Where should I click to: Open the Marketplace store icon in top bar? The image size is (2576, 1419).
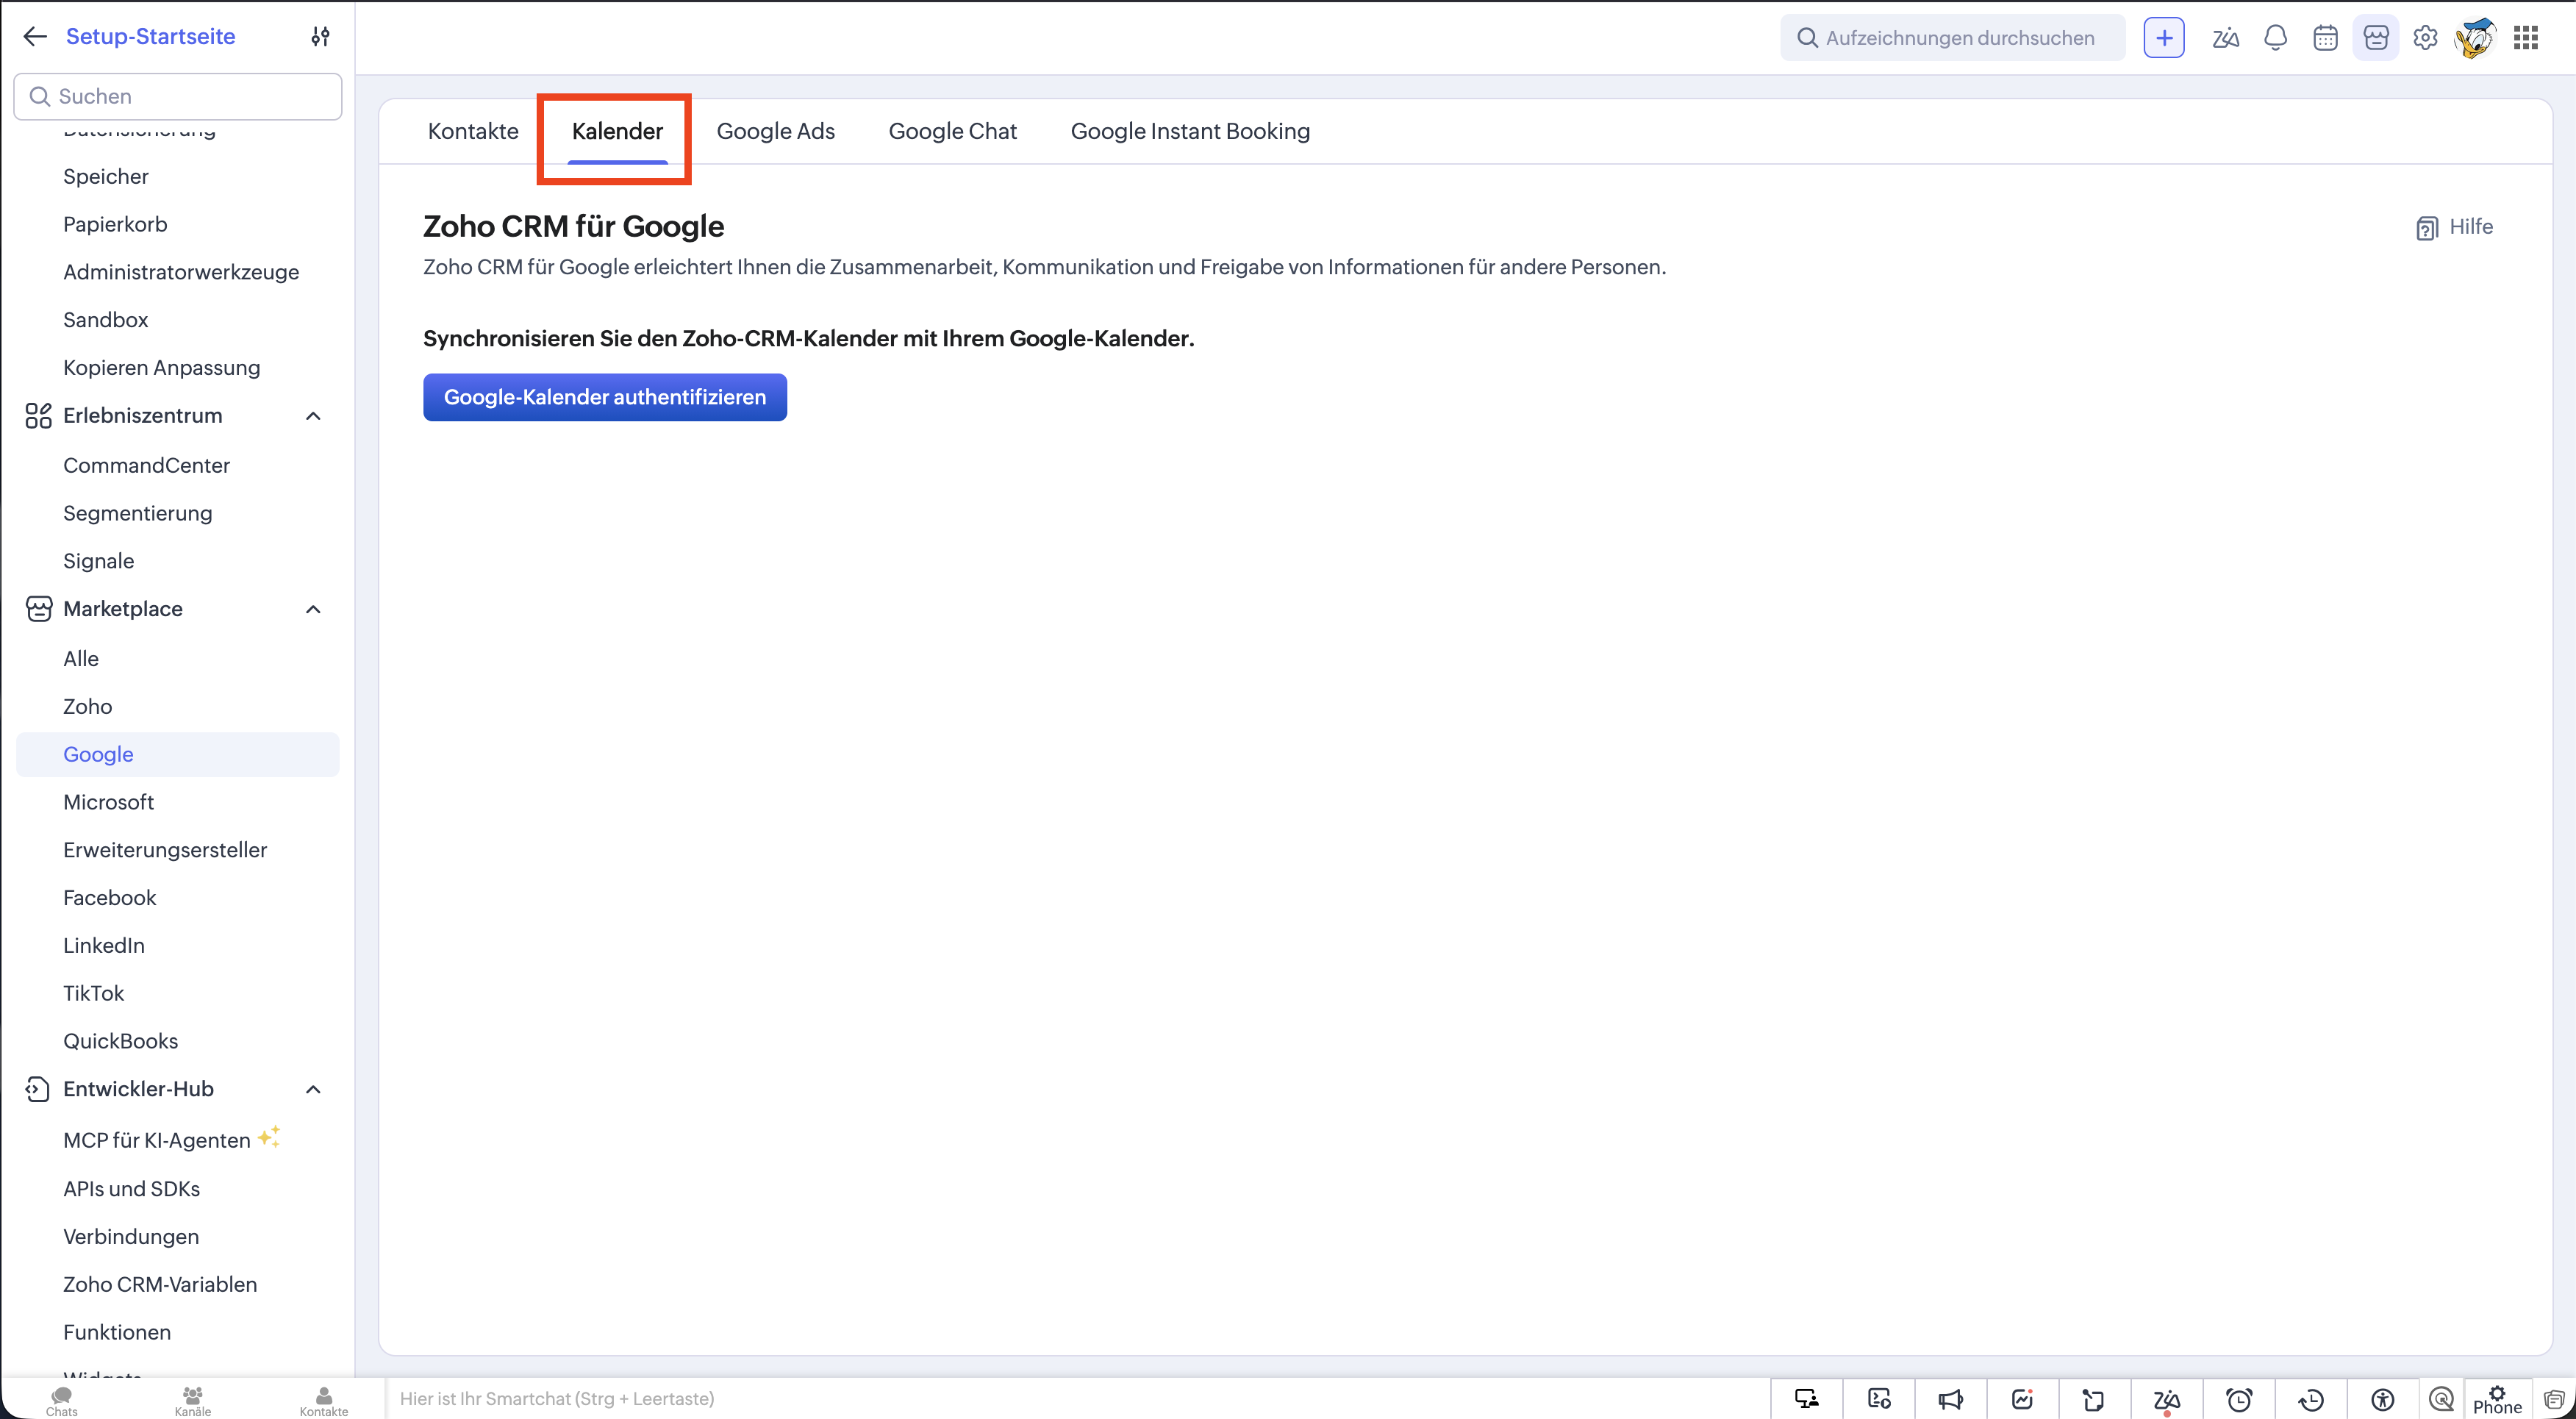tap(2376, 38)
